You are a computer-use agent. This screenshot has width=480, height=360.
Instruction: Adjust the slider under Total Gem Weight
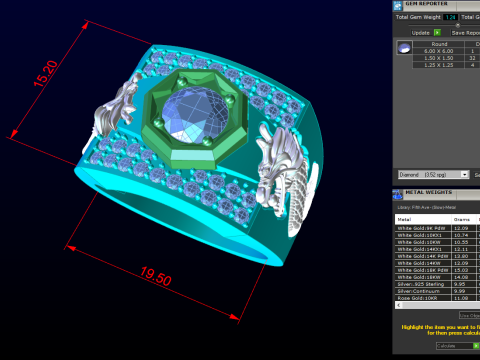[x=458, y=25]
